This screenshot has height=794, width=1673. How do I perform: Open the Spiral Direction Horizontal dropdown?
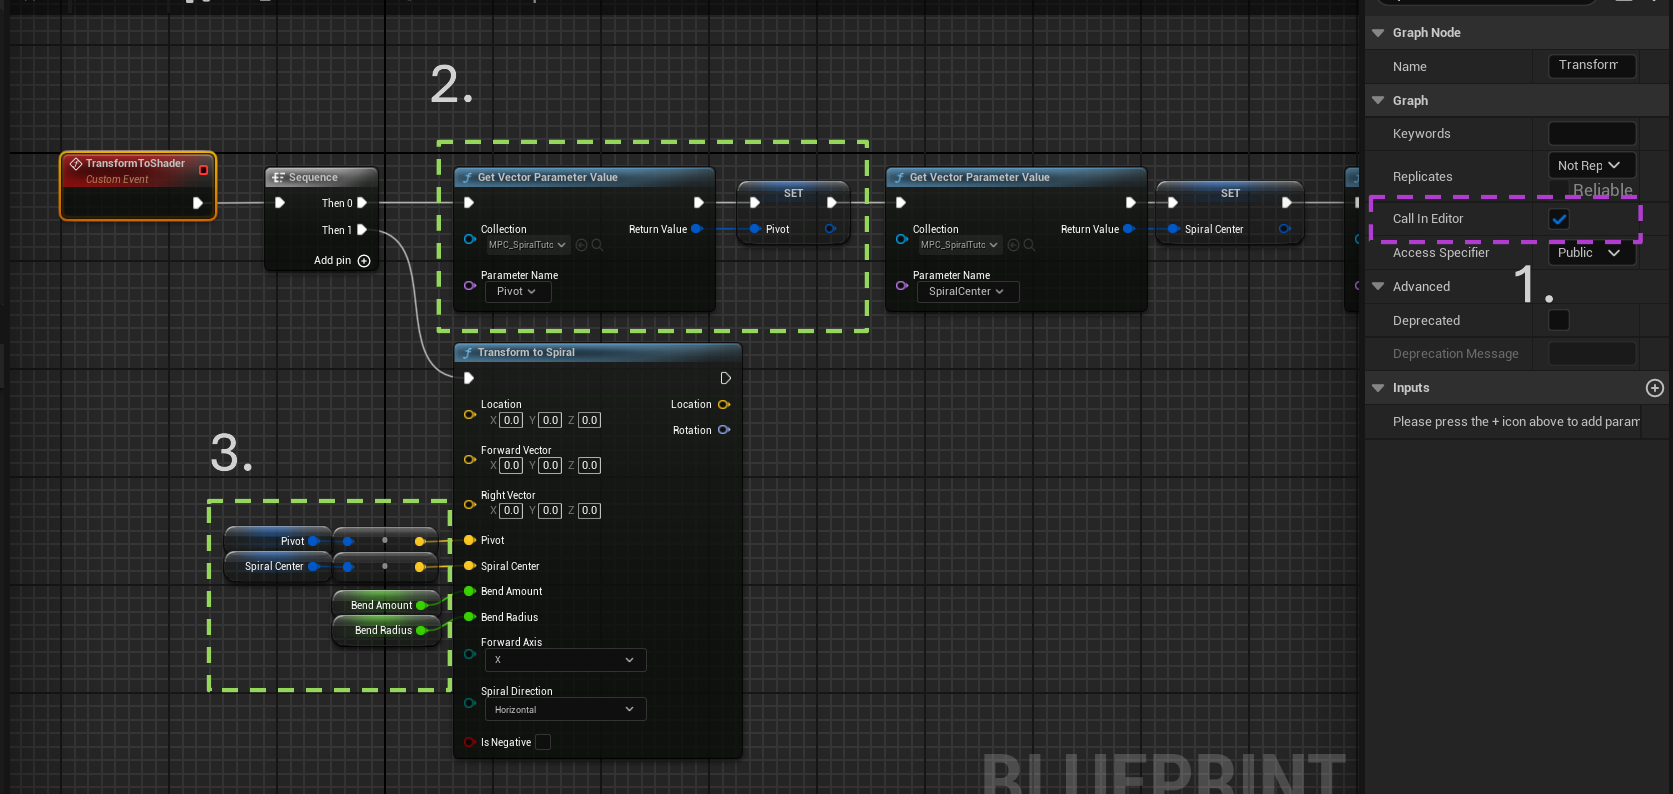coord(566,709)
